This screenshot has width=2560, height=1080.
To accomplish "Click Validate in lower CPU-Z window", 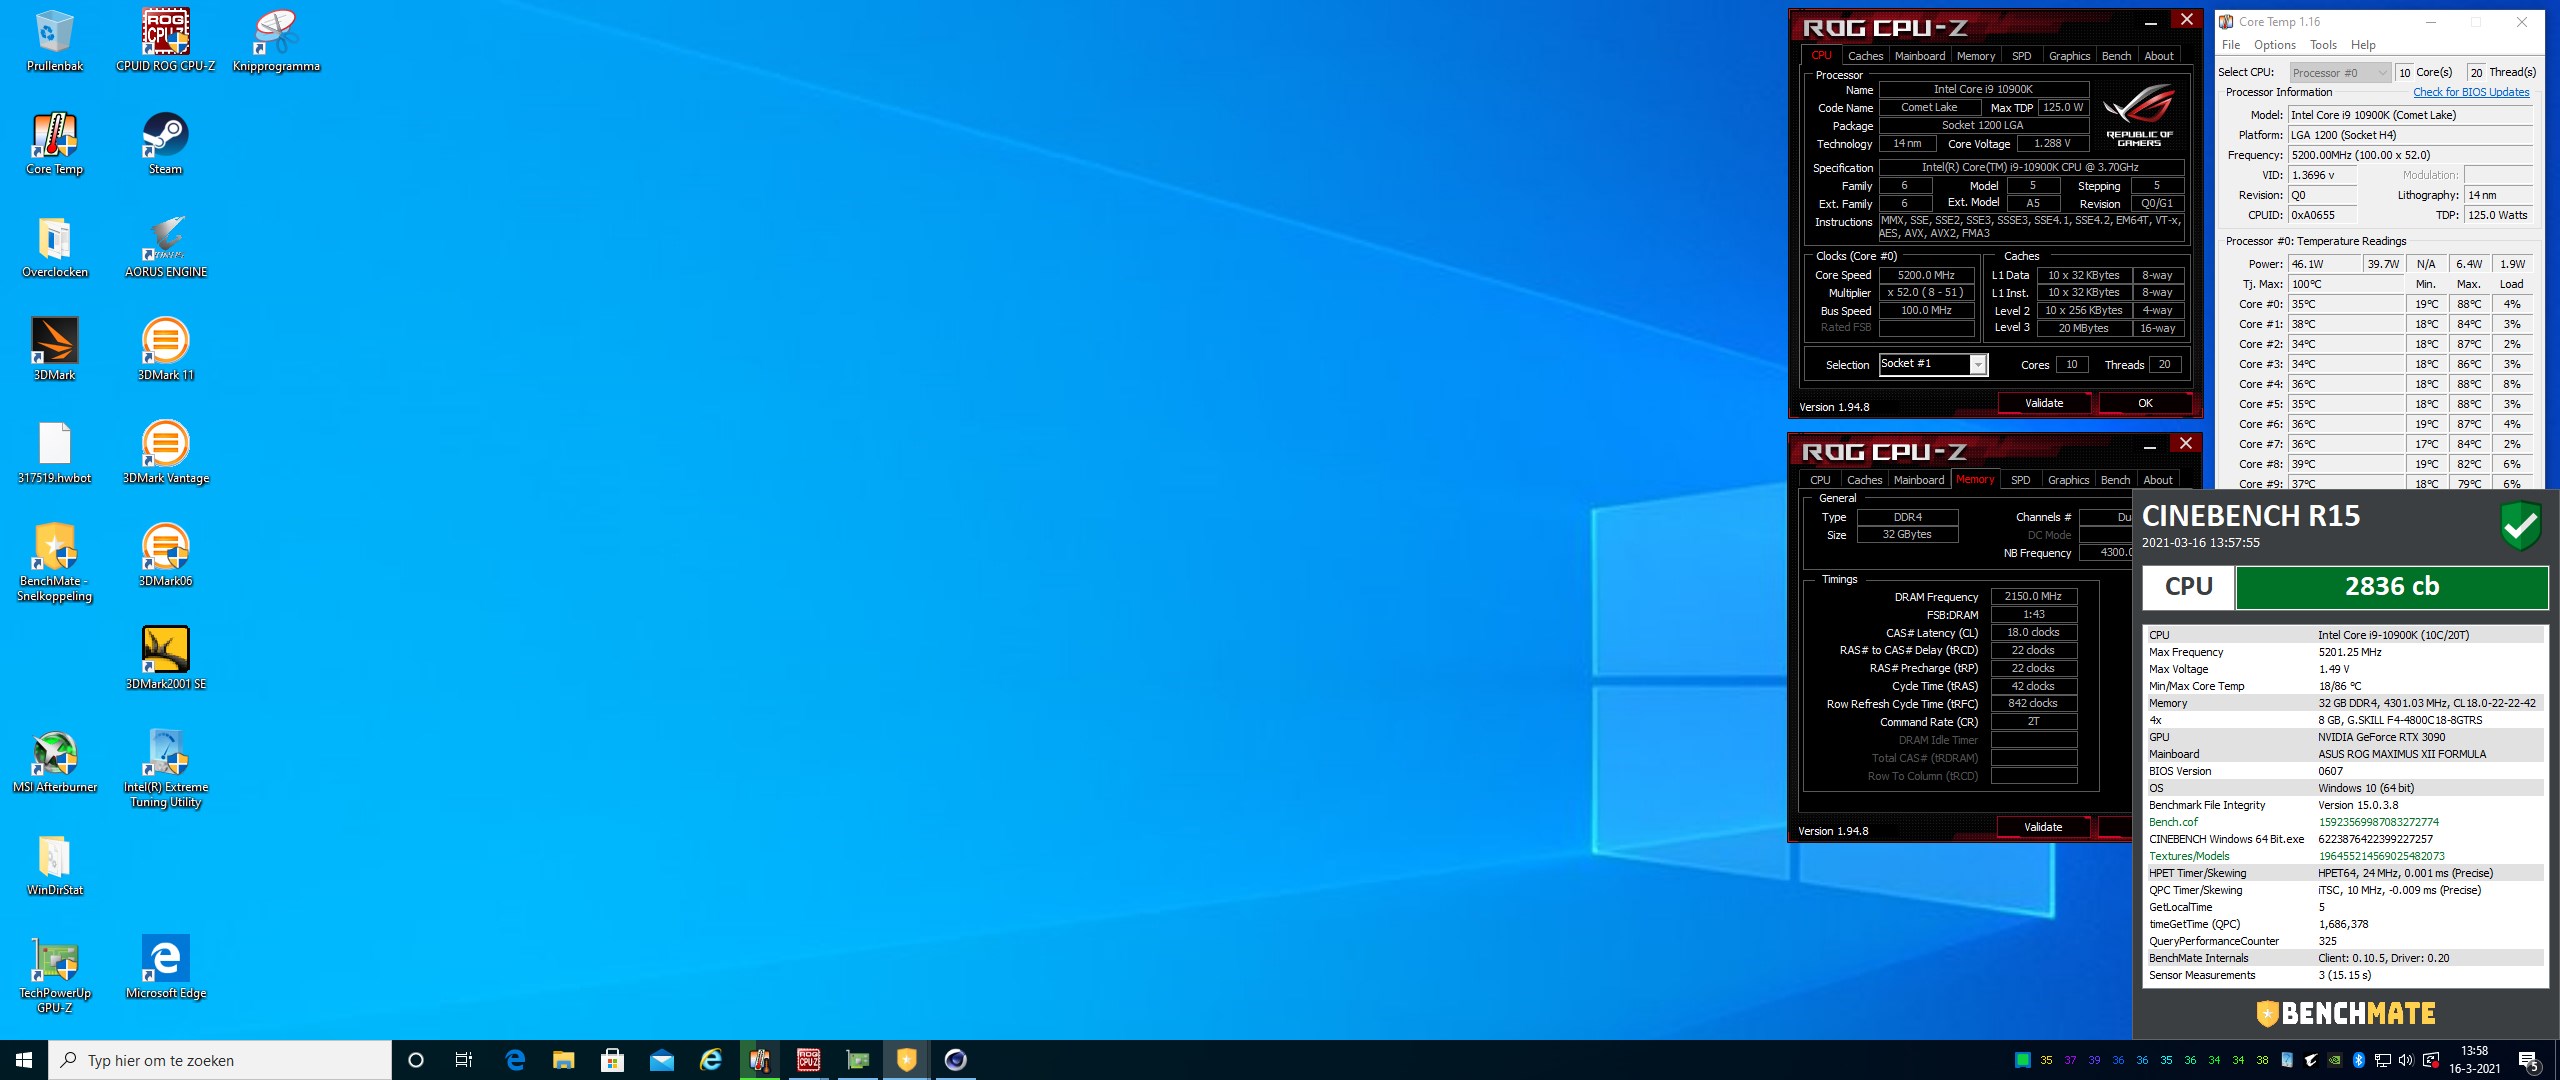I will click(x=2043, y=827).
